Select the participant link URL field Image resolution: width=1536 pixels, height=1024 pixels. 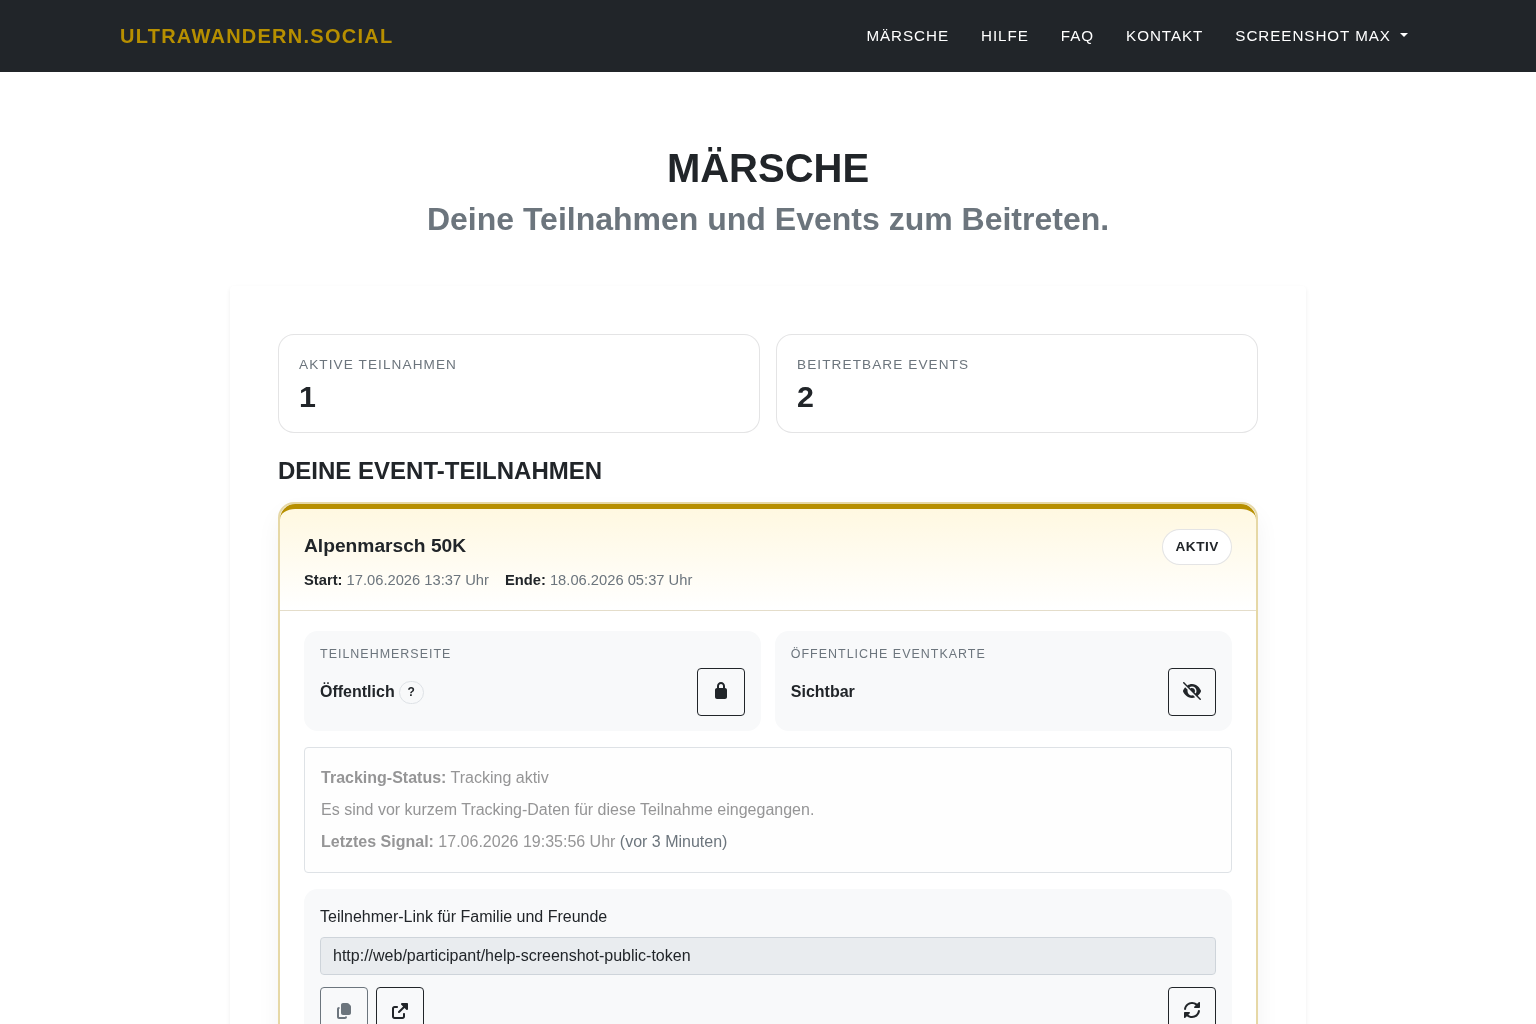(768, 956)
